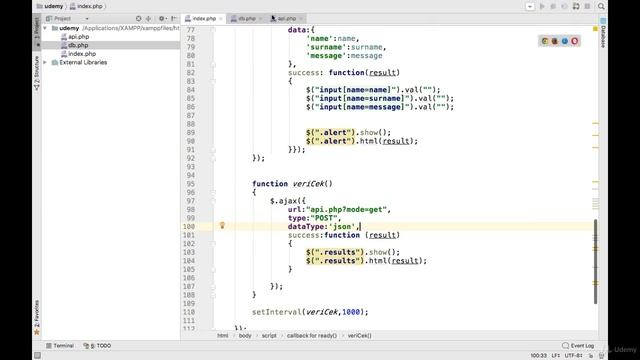Click the callback for ready() breadcrumb
Viewport: 640px width, 360px height.
312,336
